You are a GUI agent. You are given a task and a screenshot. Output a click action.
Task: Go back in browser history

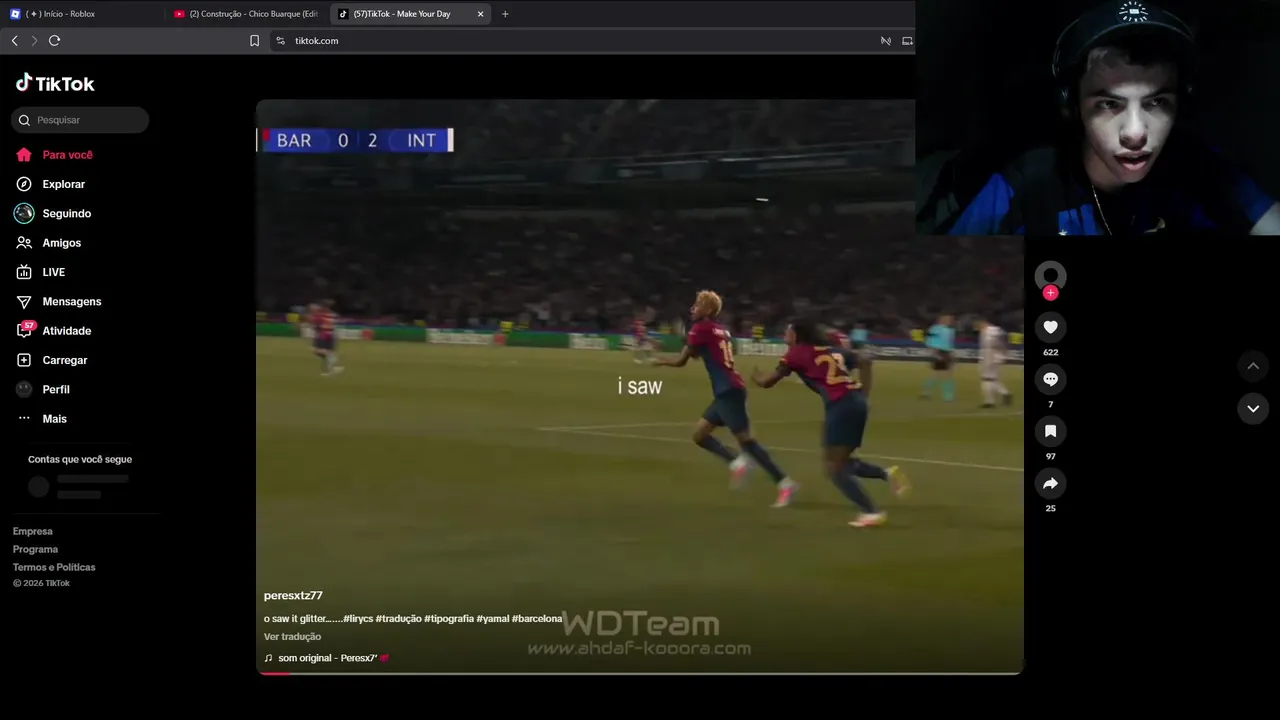coord(14,41)
